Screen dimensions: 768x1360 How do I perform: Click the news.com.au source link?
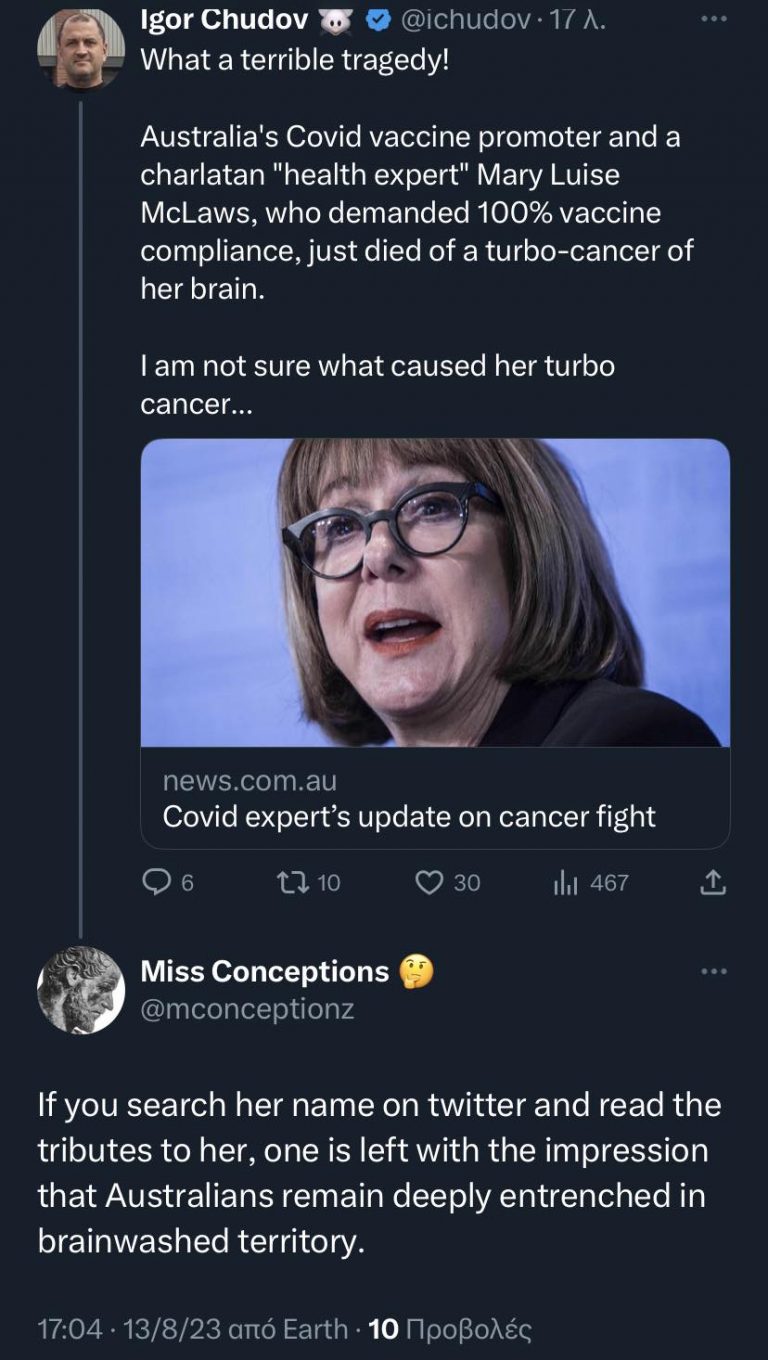pos(249,780)
